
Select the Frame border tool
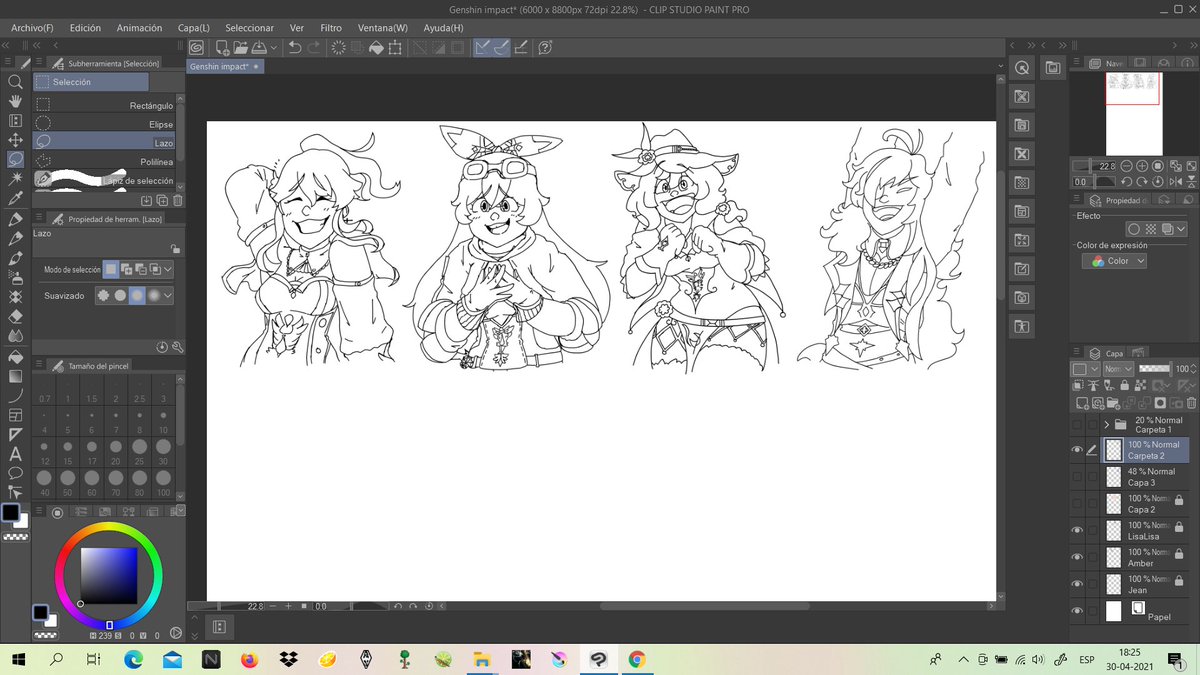[x=15, y=415]
